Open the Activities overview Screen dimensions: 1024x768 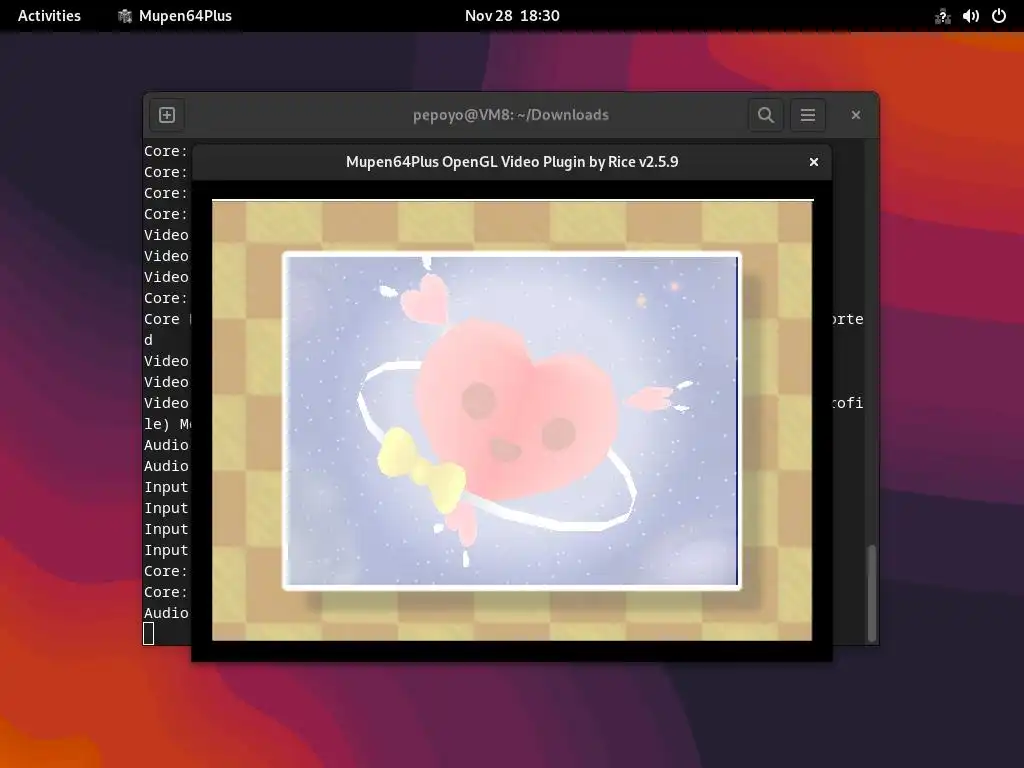pyautogui.click(x=49, y=16)
